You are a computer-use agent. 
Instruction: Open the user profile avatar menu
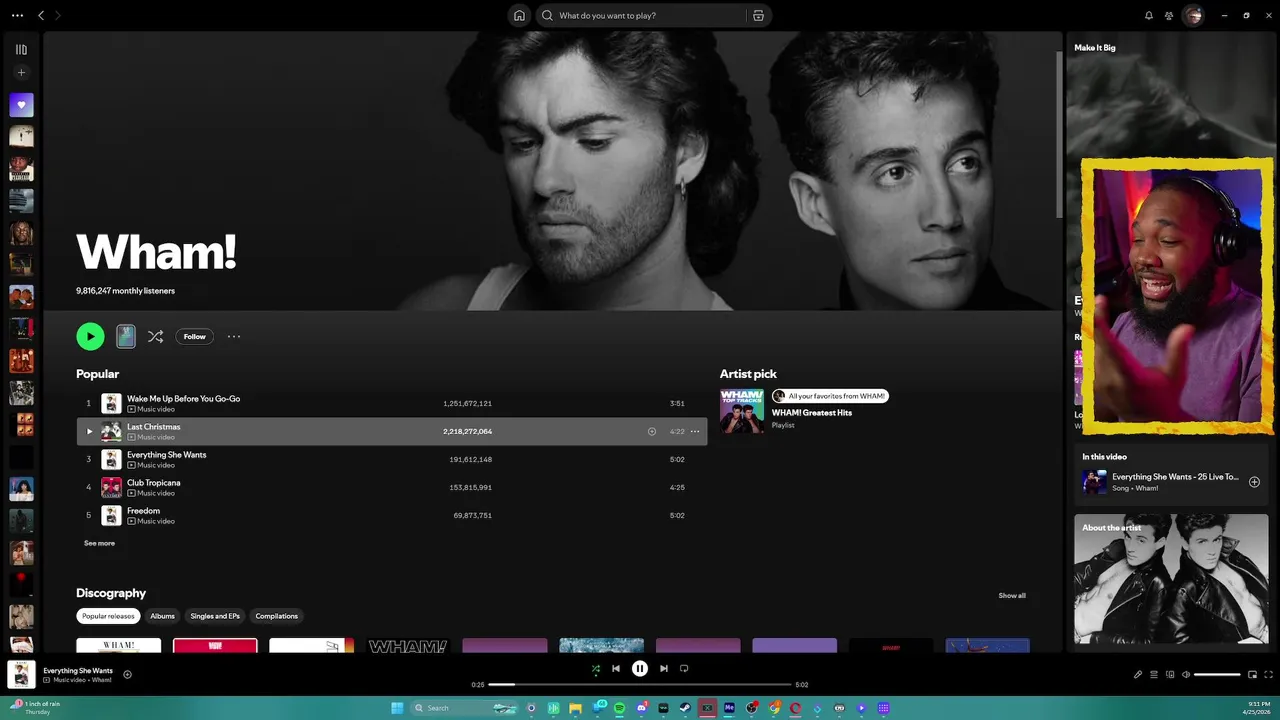(x=1192, y=15)
